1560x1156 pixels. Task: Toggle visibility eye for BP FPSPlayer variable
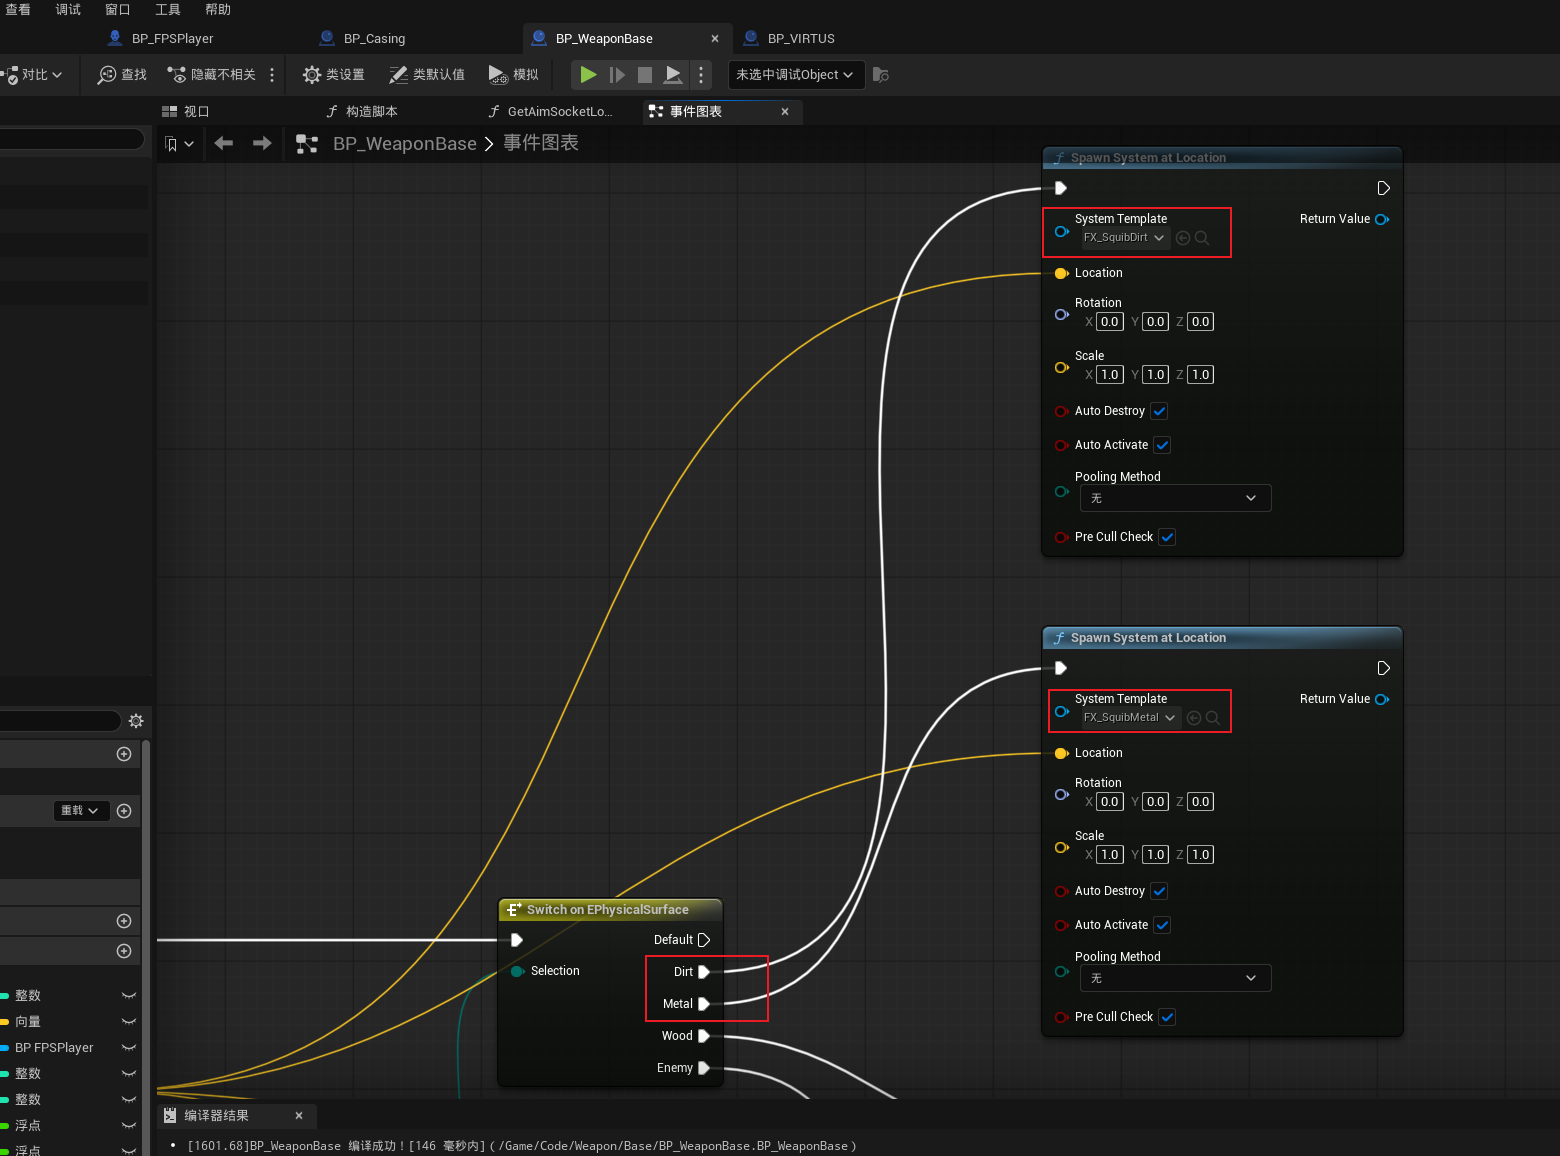tap(128, 1048)
